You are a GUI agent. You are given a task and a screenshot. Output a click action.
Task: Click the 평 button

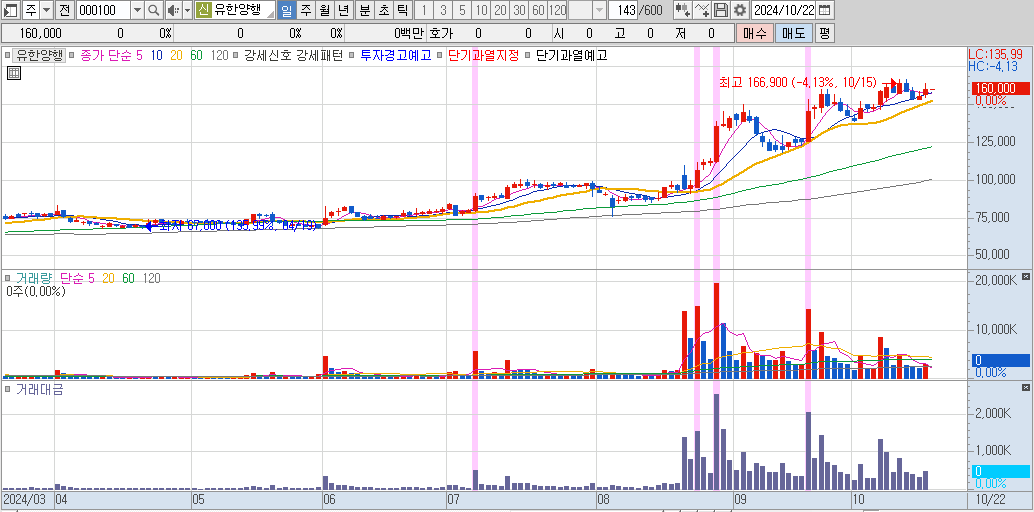pyautogui.click(x=824, y=33)
